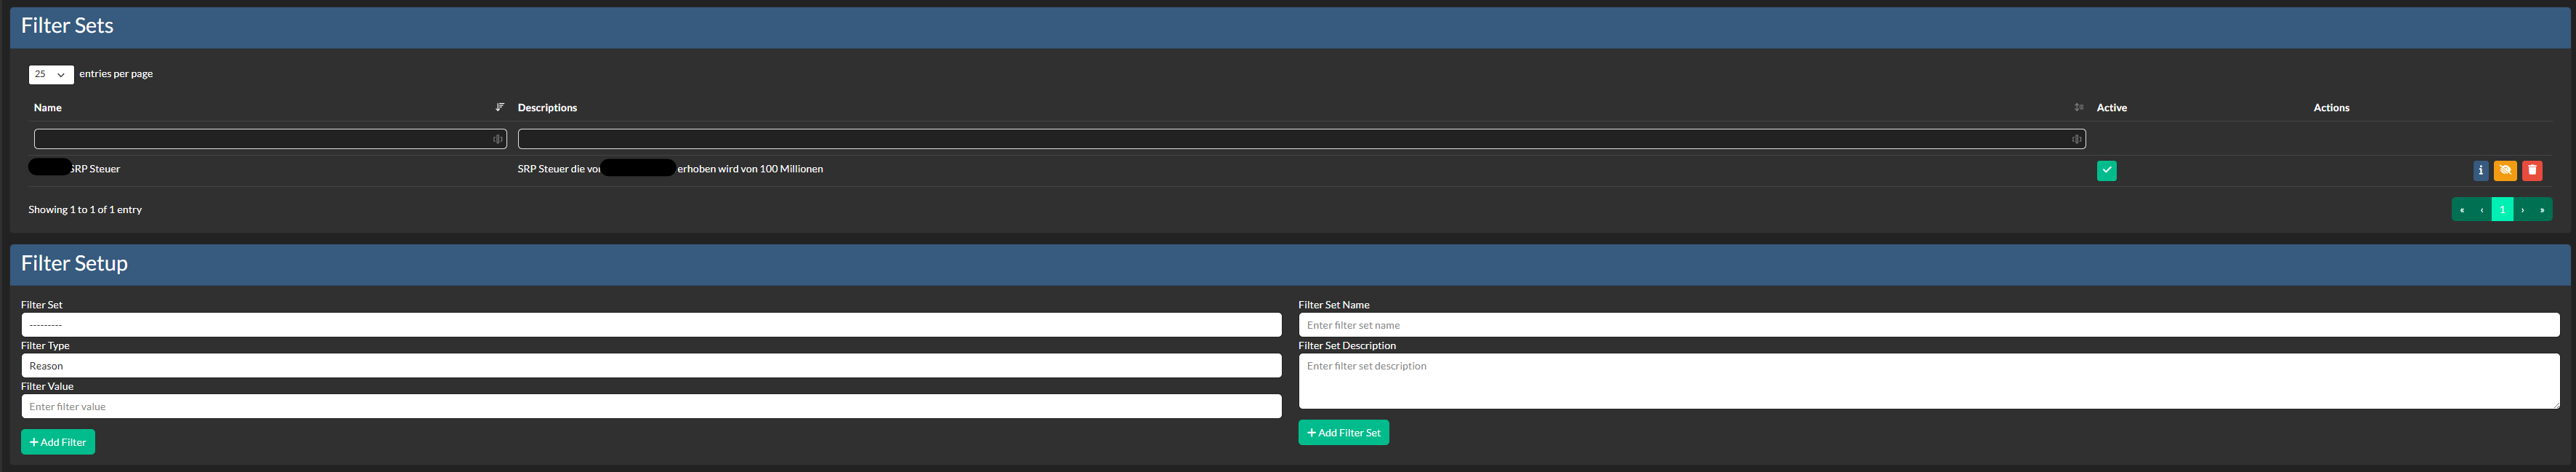Click the resize handle in Name search box

(x=498, y=140)
